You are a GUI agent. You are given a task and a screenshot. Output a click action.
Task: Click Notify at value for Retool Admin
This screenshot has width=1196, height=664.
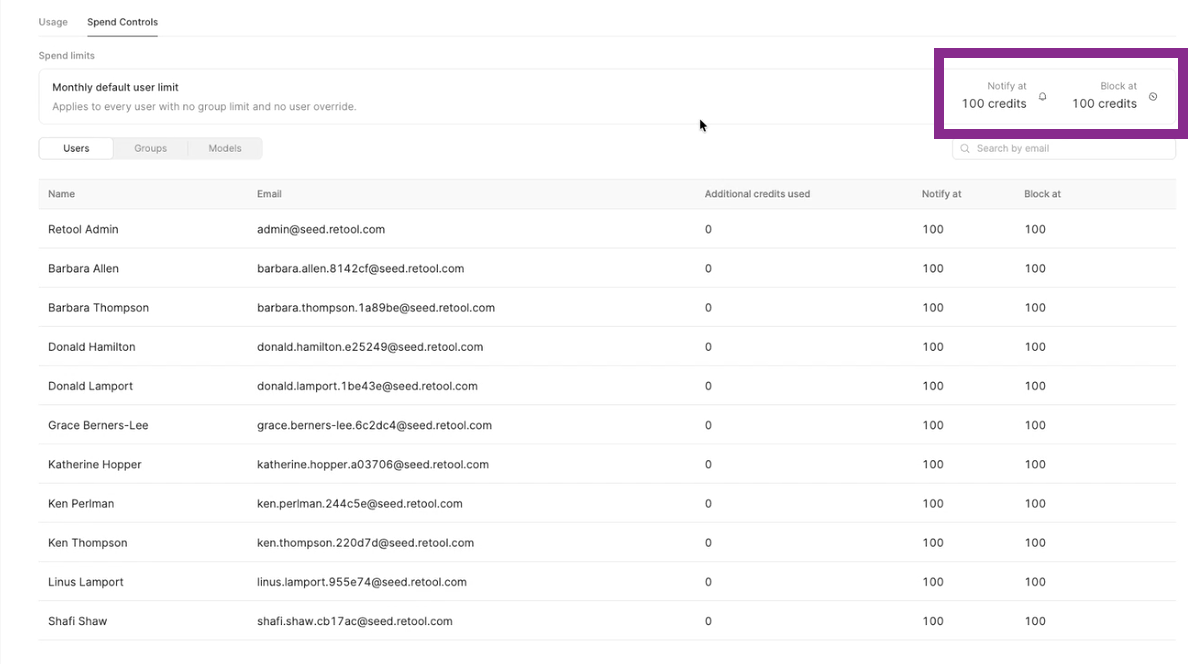point(933,229)
